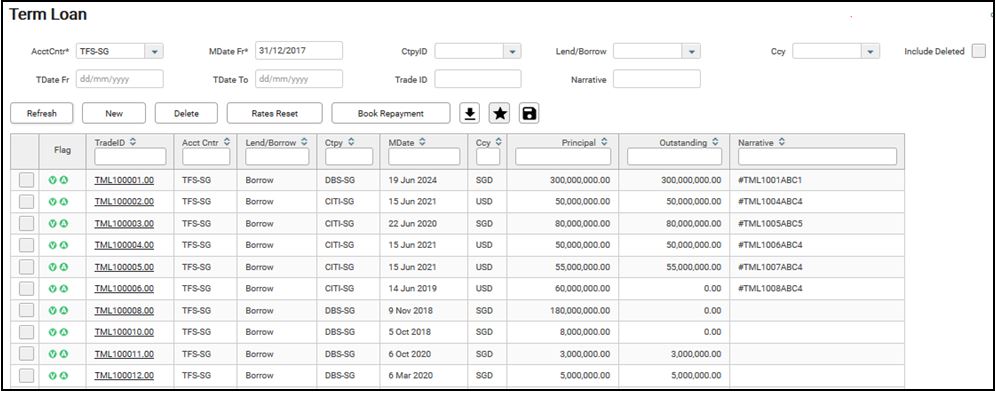Screen dimensions: 996x394
Task: Open trade link TML100011.00
Action: coord(124,354)
